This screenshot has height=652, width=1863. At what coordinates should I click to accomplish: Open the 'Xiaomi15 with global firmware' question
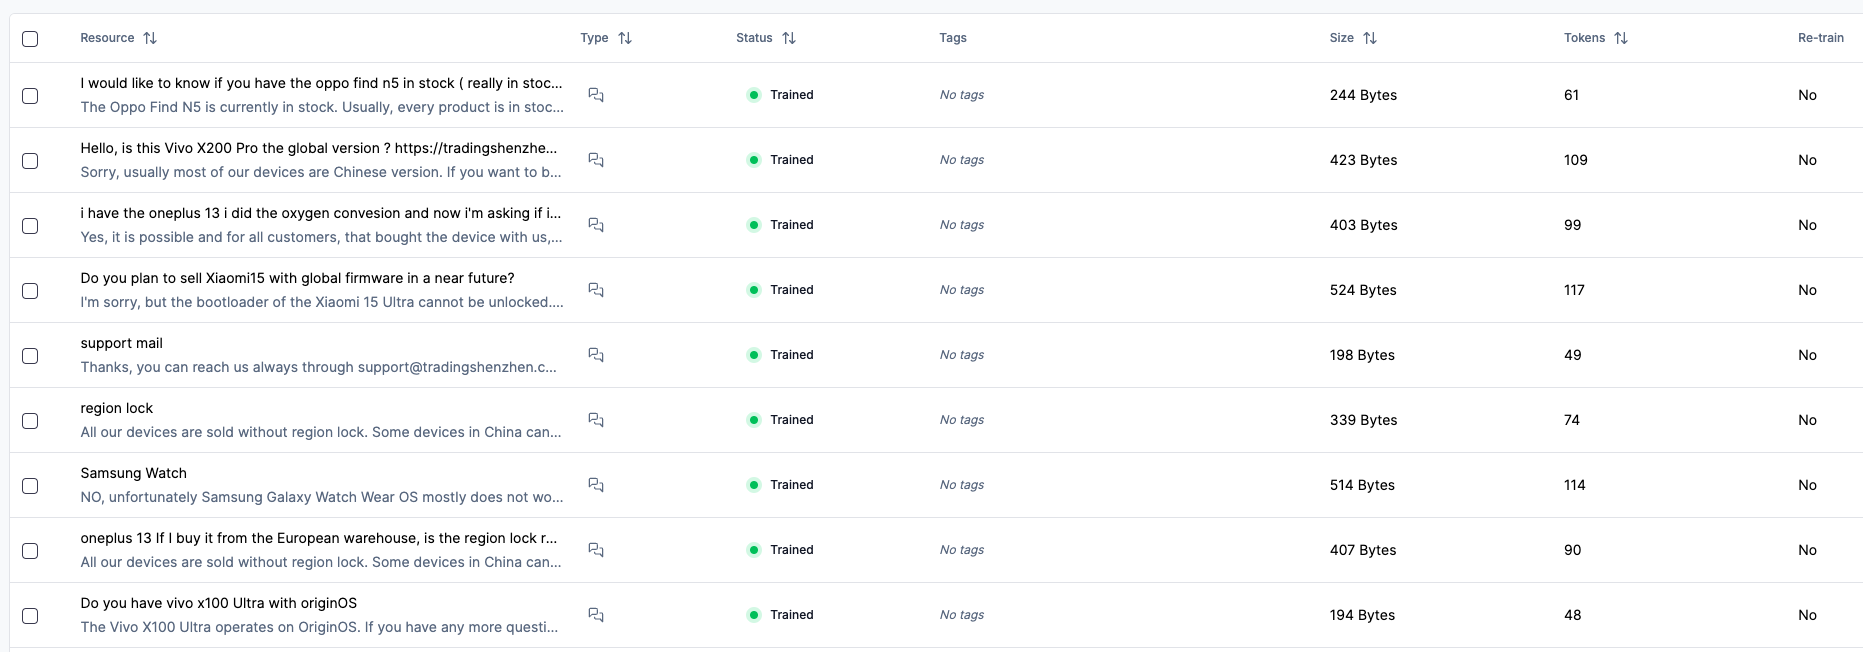(297, 278)
